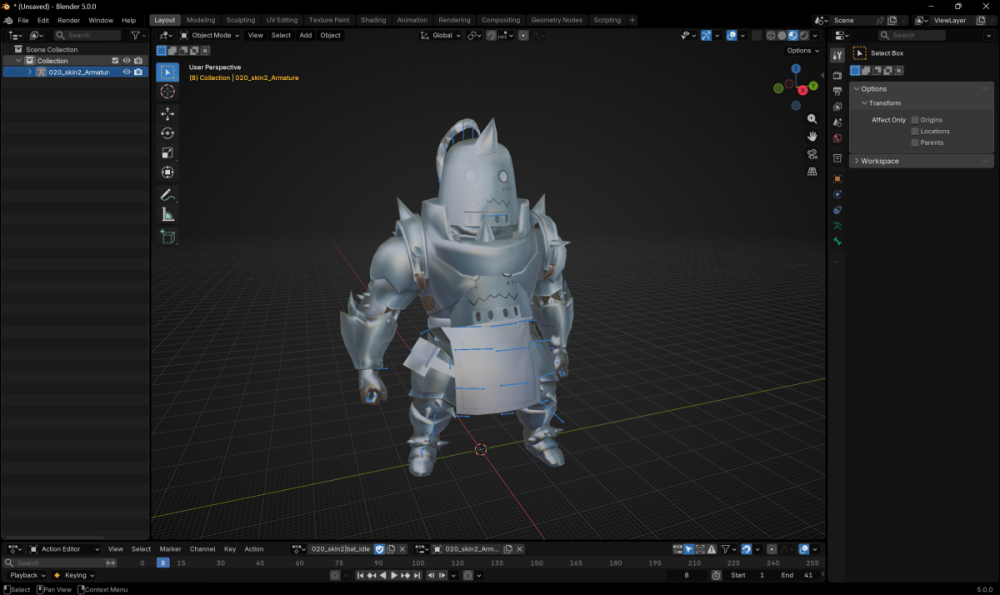The height and width of the screenshot is (595, 1000).
Task: Select the Cursor tool in viewport toolbar
Action: click(x=168, y=91)
